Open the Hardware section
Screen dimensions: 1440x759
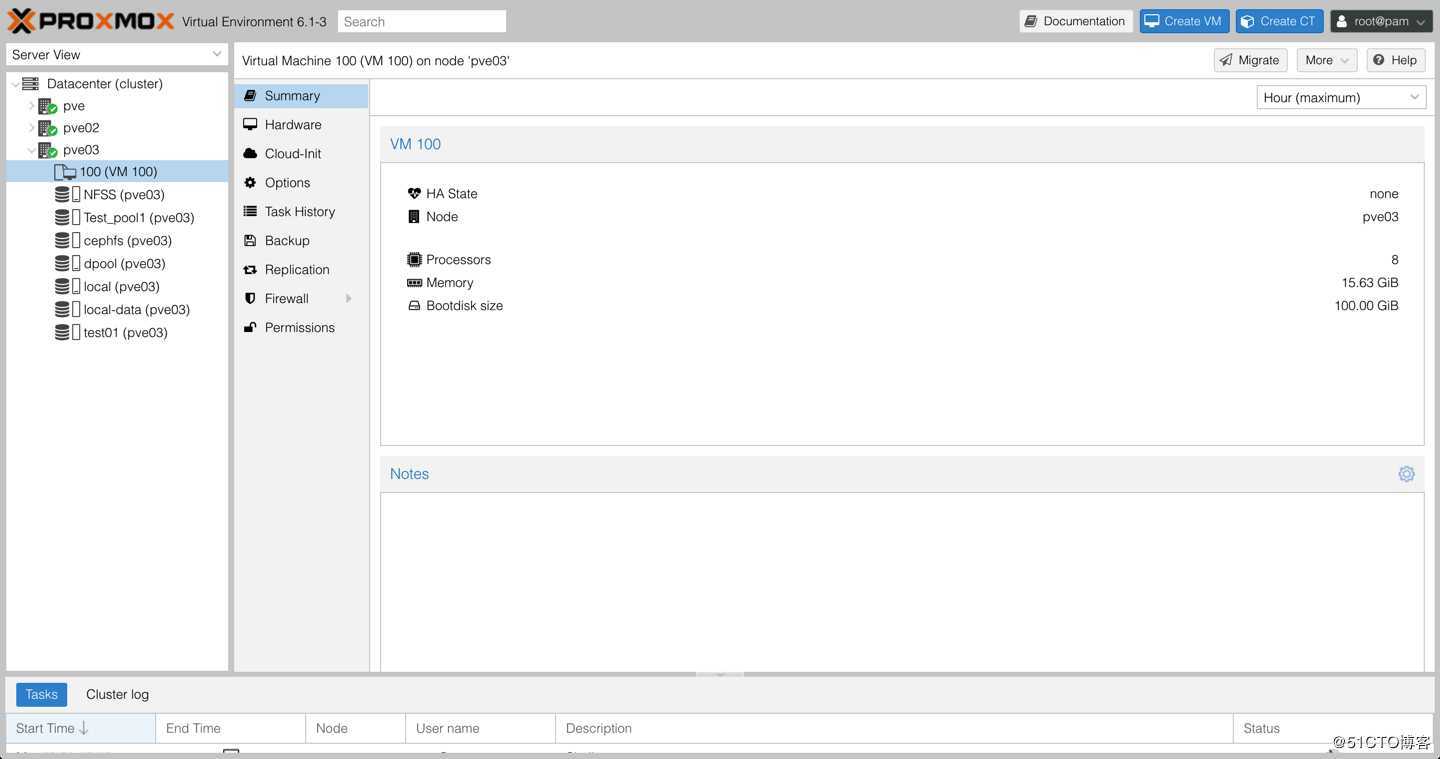(x=301, y=125)
